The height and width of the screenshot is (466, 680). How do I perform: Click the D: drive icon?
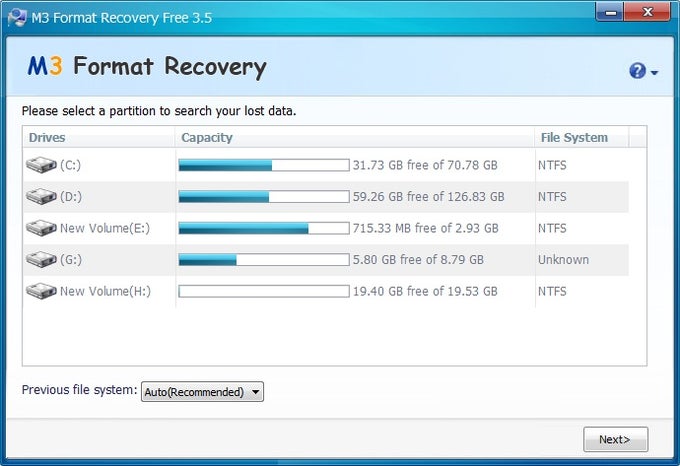point(41,196)
